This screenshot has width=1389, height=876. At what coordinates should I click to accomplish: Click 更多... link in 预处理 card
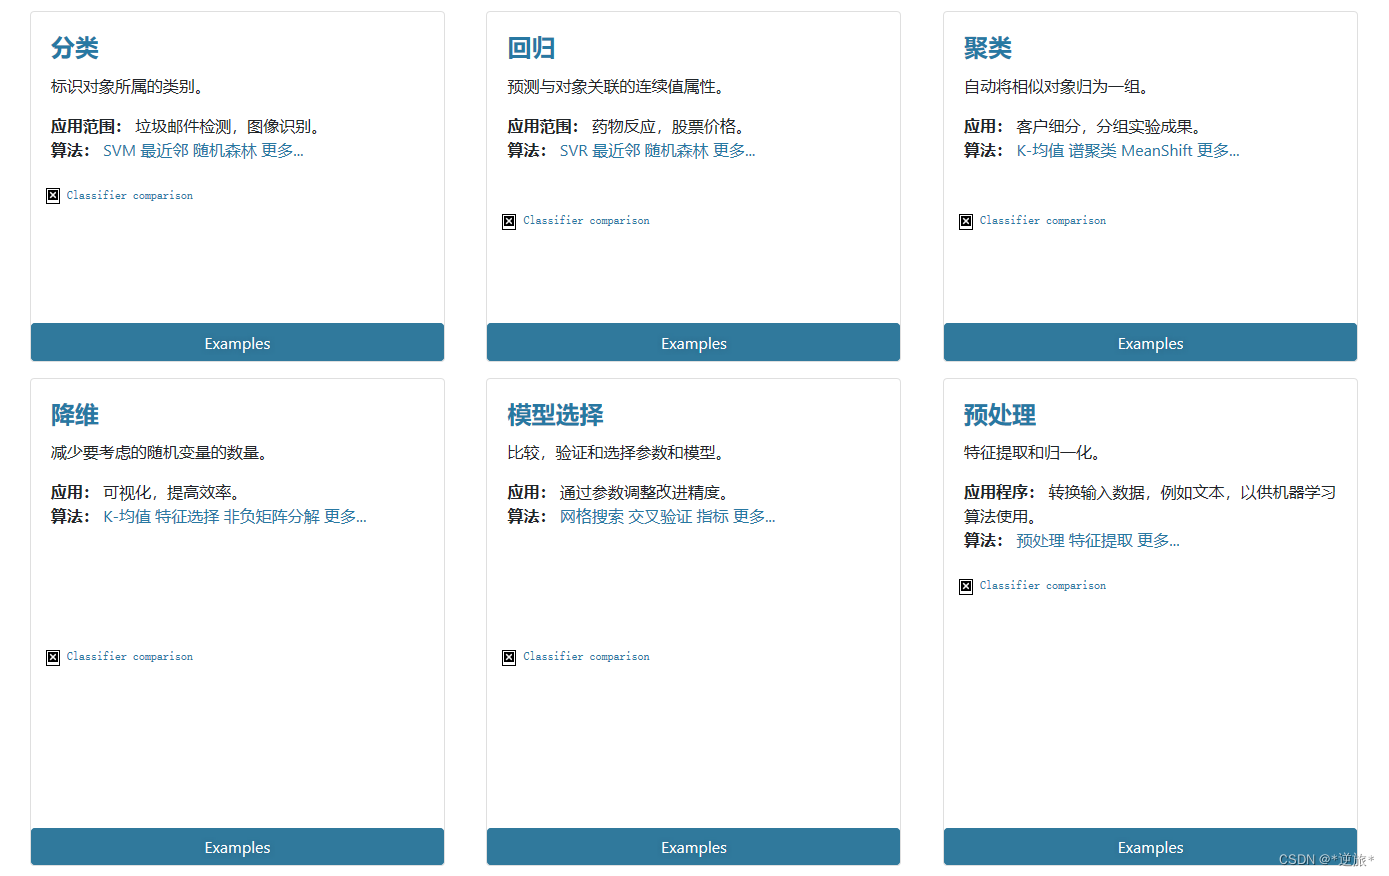[x=1158, y=541]
